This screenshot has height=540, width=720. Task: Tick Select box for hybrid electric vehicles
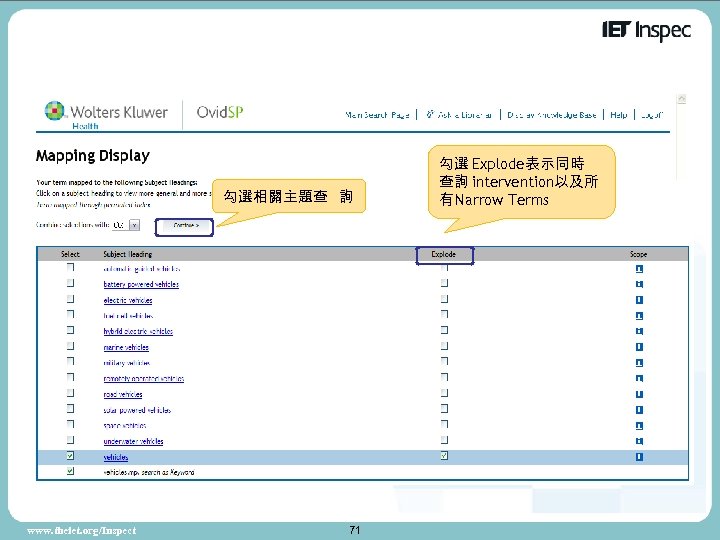click(x=70, y=330)
